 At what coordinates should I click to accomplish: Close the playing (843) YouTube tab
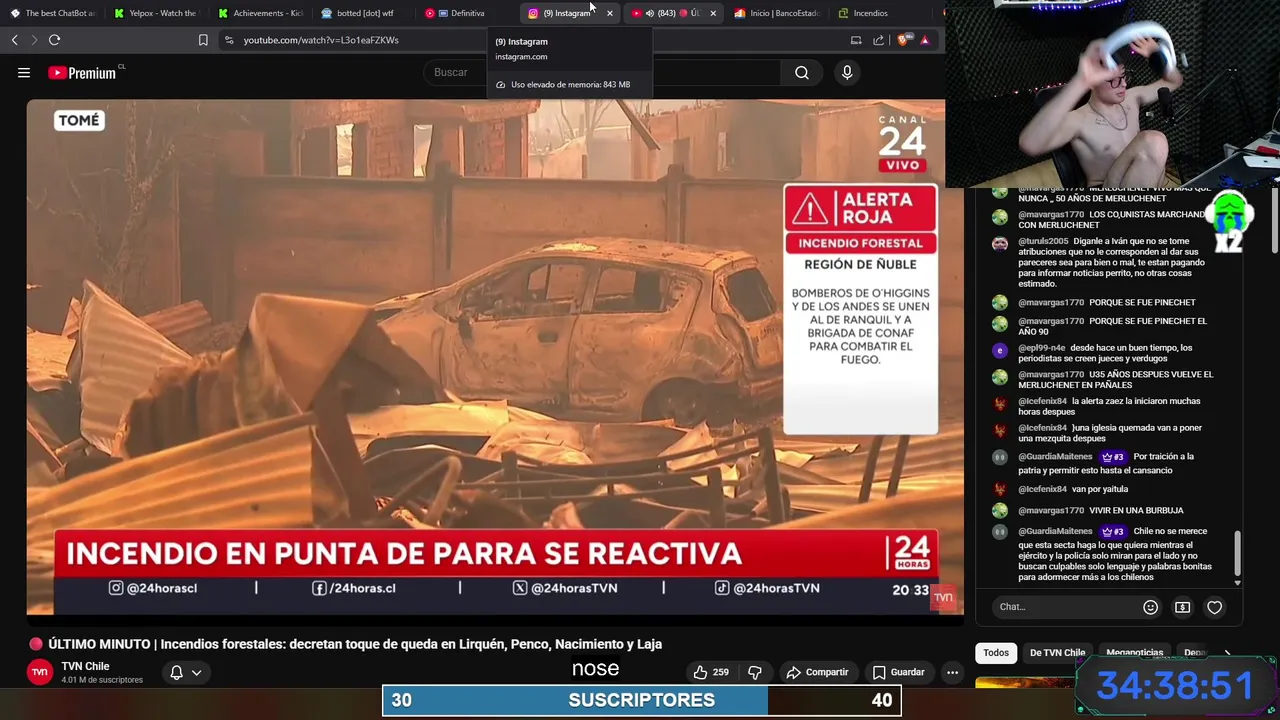click(x=713, y=13)
